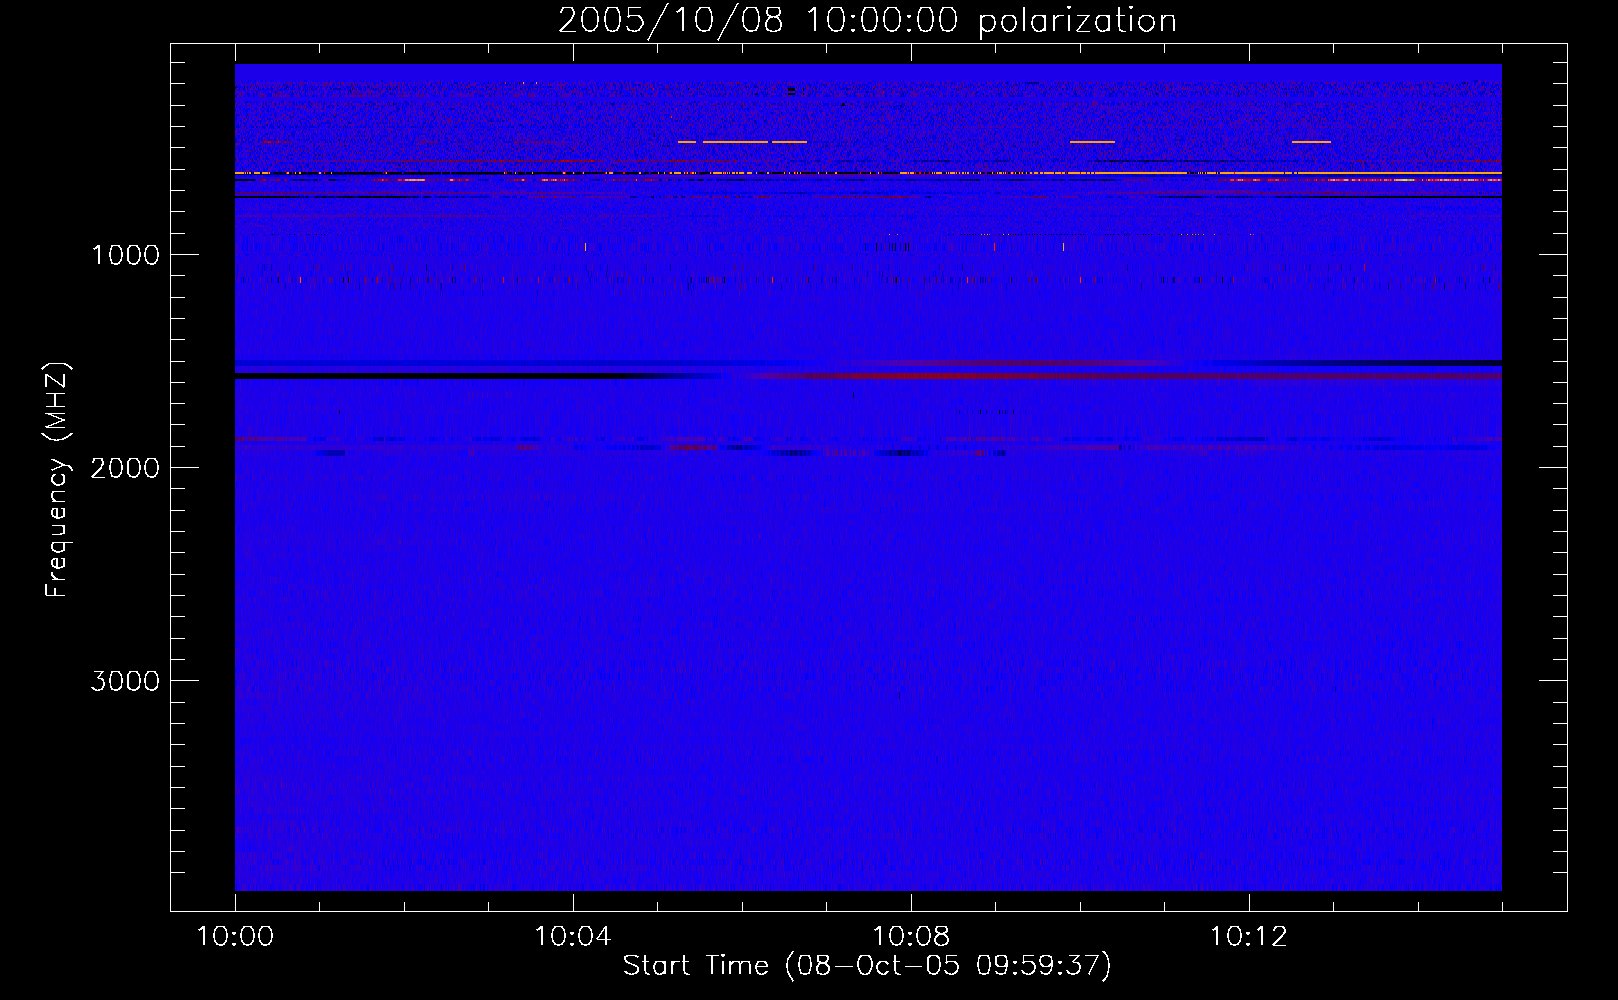The height and width of the screenshot is (1000, 1618).
Task: Click the "3000" frequency tick label
Action: (125, 681)
